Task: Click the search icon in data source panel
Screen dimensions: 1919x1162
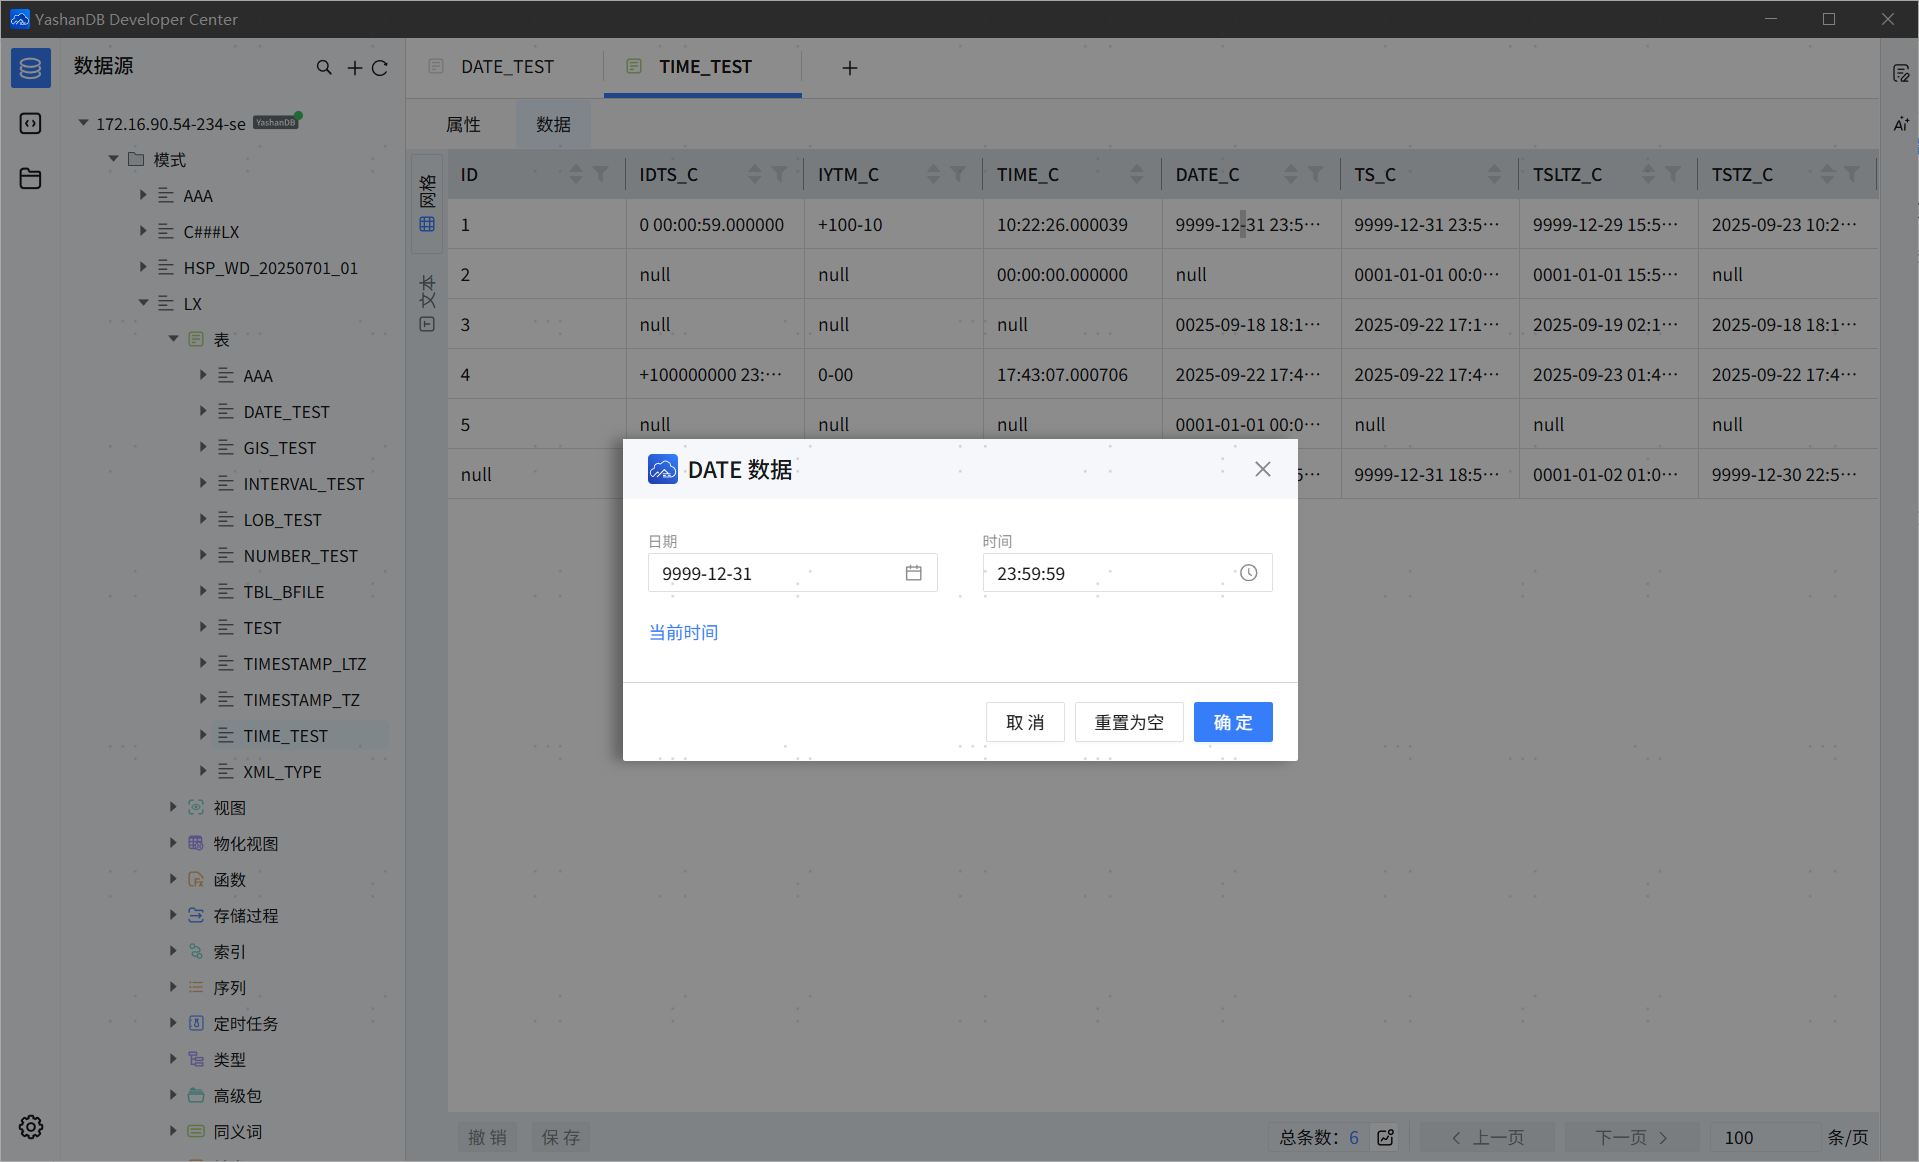Action: pyautogui.click(x=324, y=67)
